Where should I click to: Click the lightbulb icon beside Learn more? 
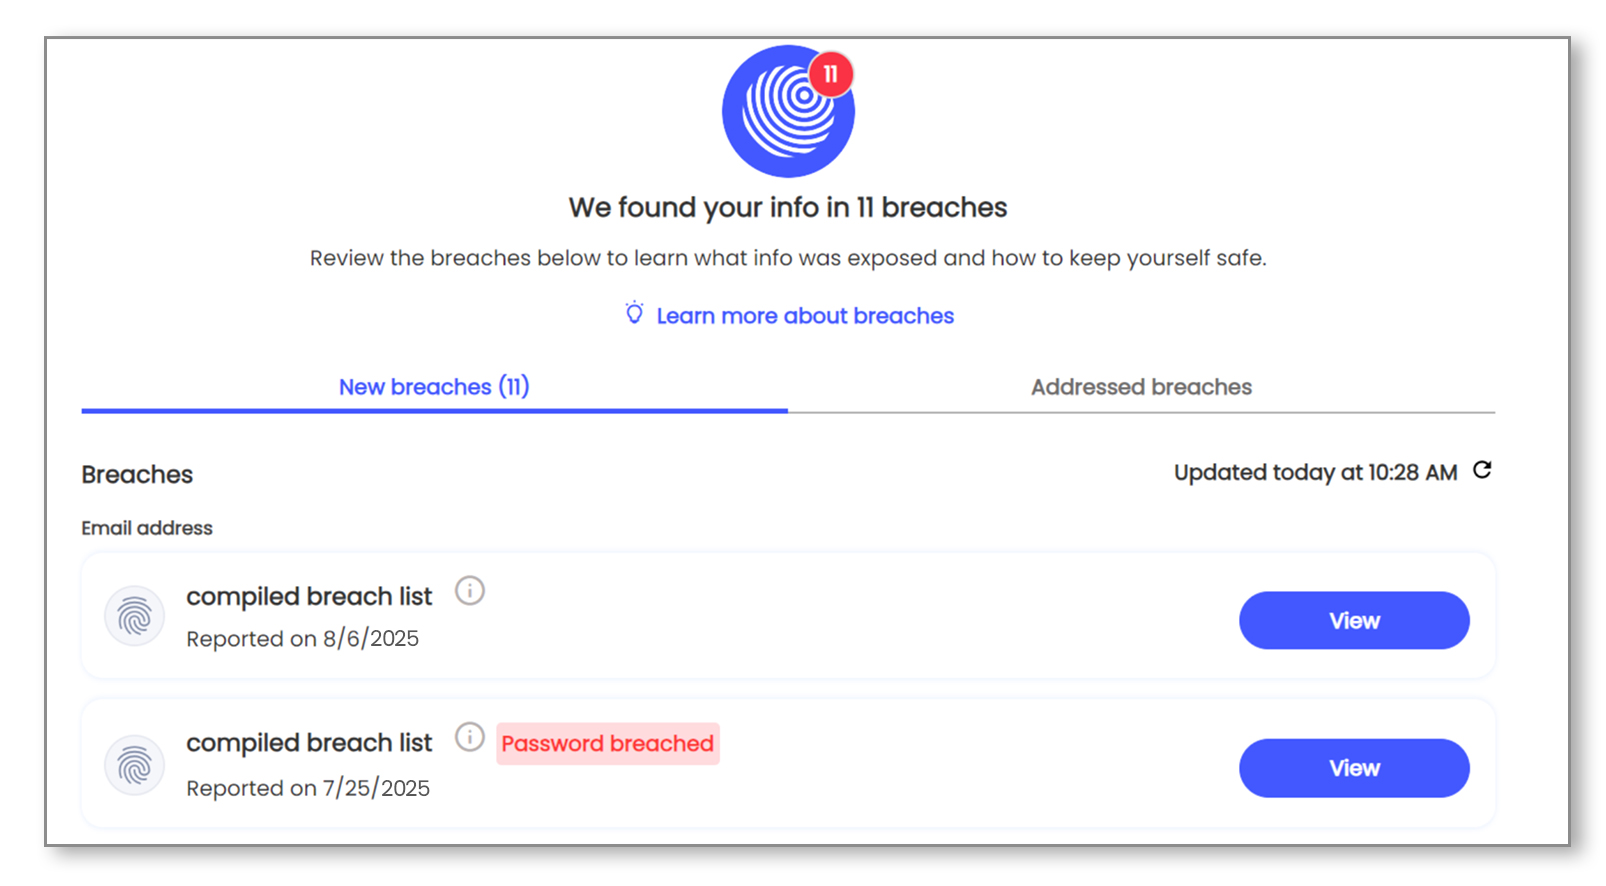(634, 314)
